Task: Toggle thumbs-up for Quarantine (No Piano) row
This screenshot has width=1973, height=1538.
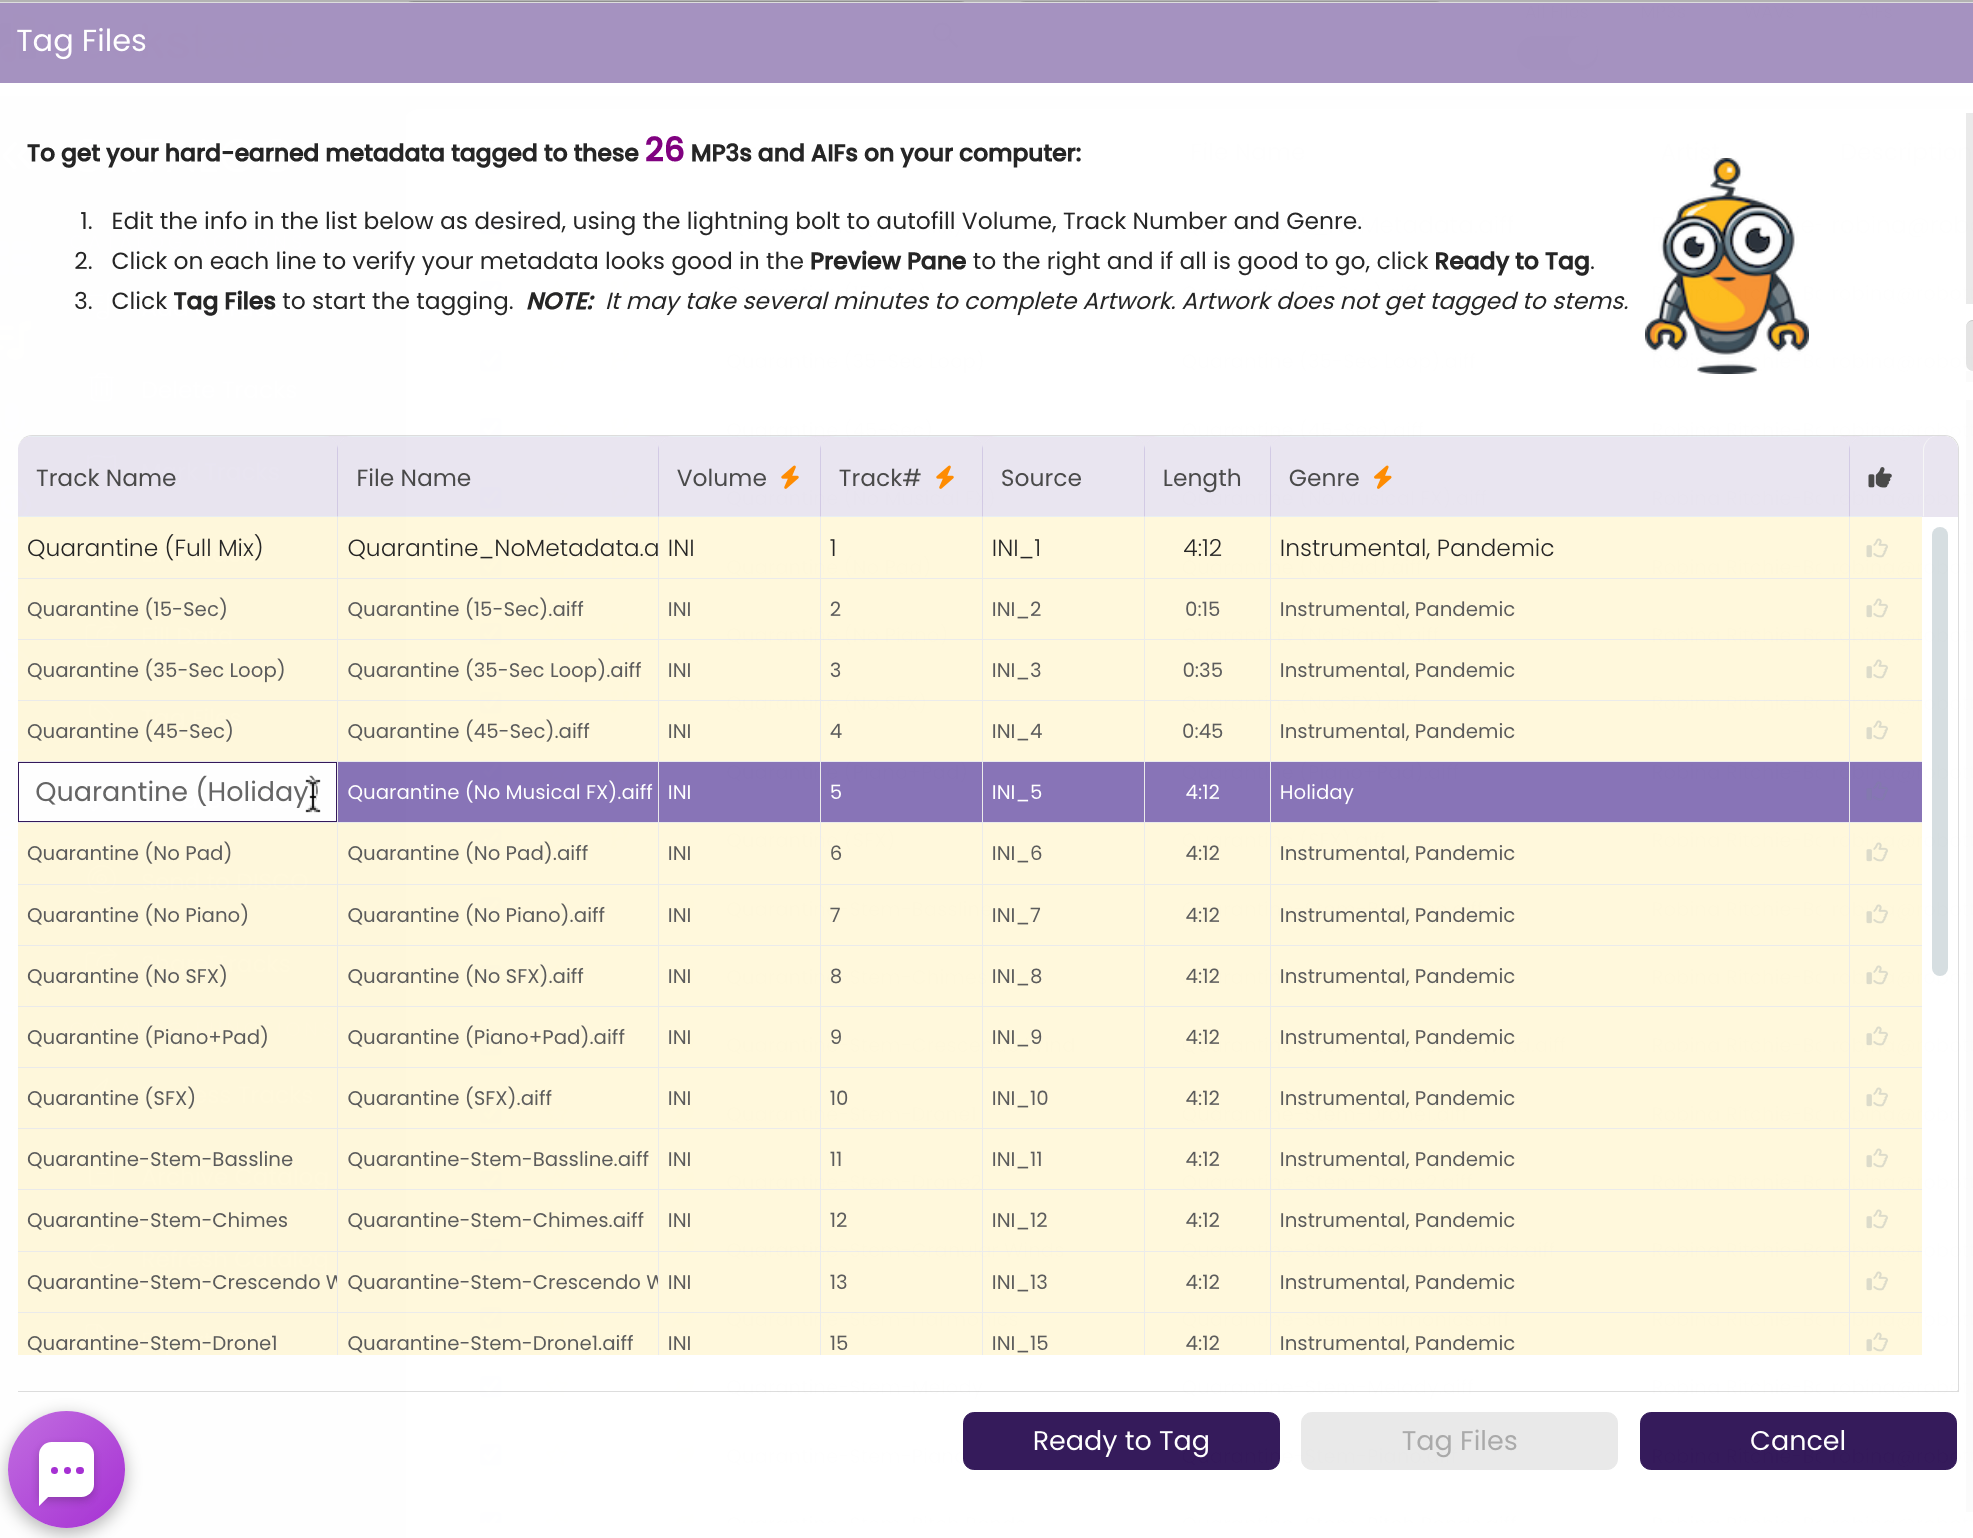Action: coord(1877,915)
